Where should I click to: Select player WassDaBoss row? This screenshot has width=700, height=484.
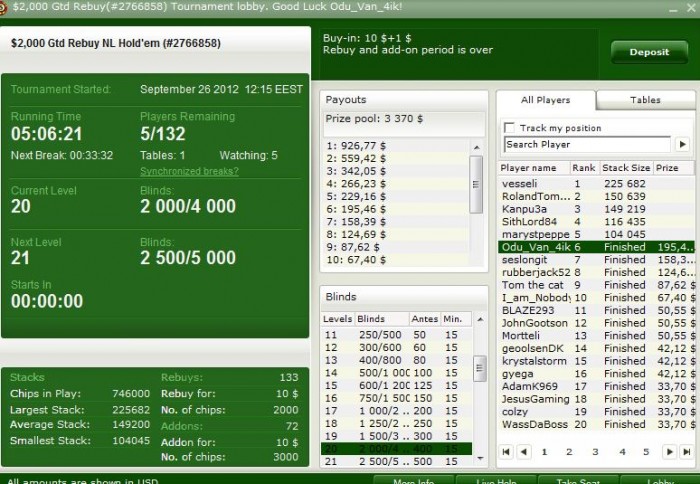(x=596, y=424)
